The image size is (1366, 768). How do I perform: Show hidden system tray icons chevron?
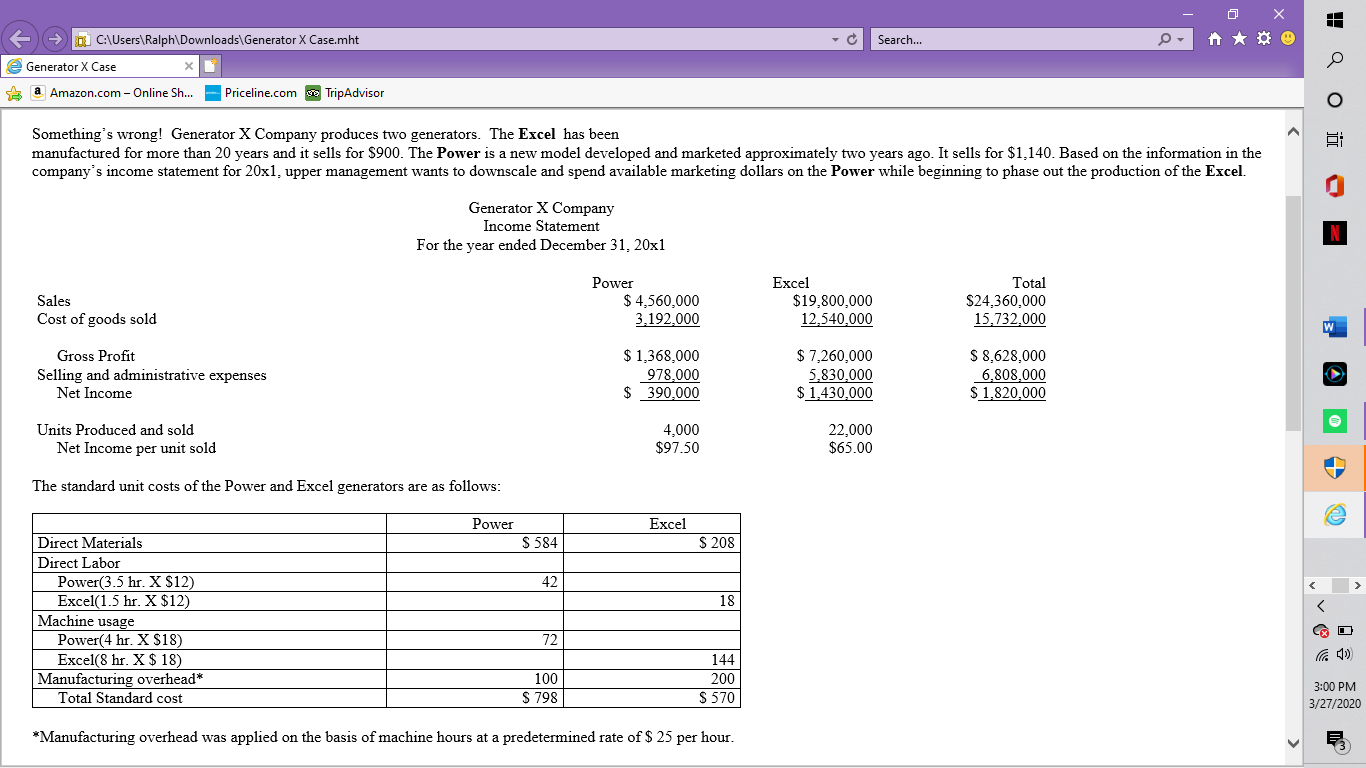pyautogui.click(x=1320, y=606)
